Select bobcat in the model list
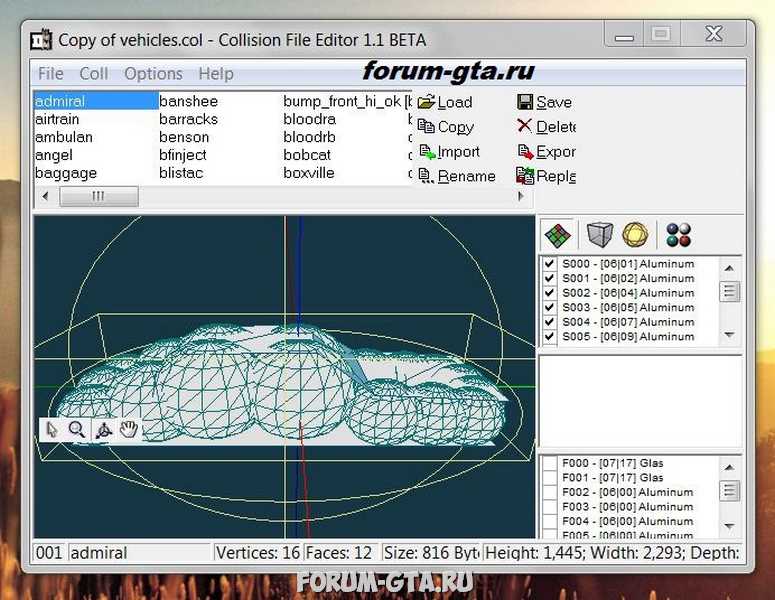 307,155
